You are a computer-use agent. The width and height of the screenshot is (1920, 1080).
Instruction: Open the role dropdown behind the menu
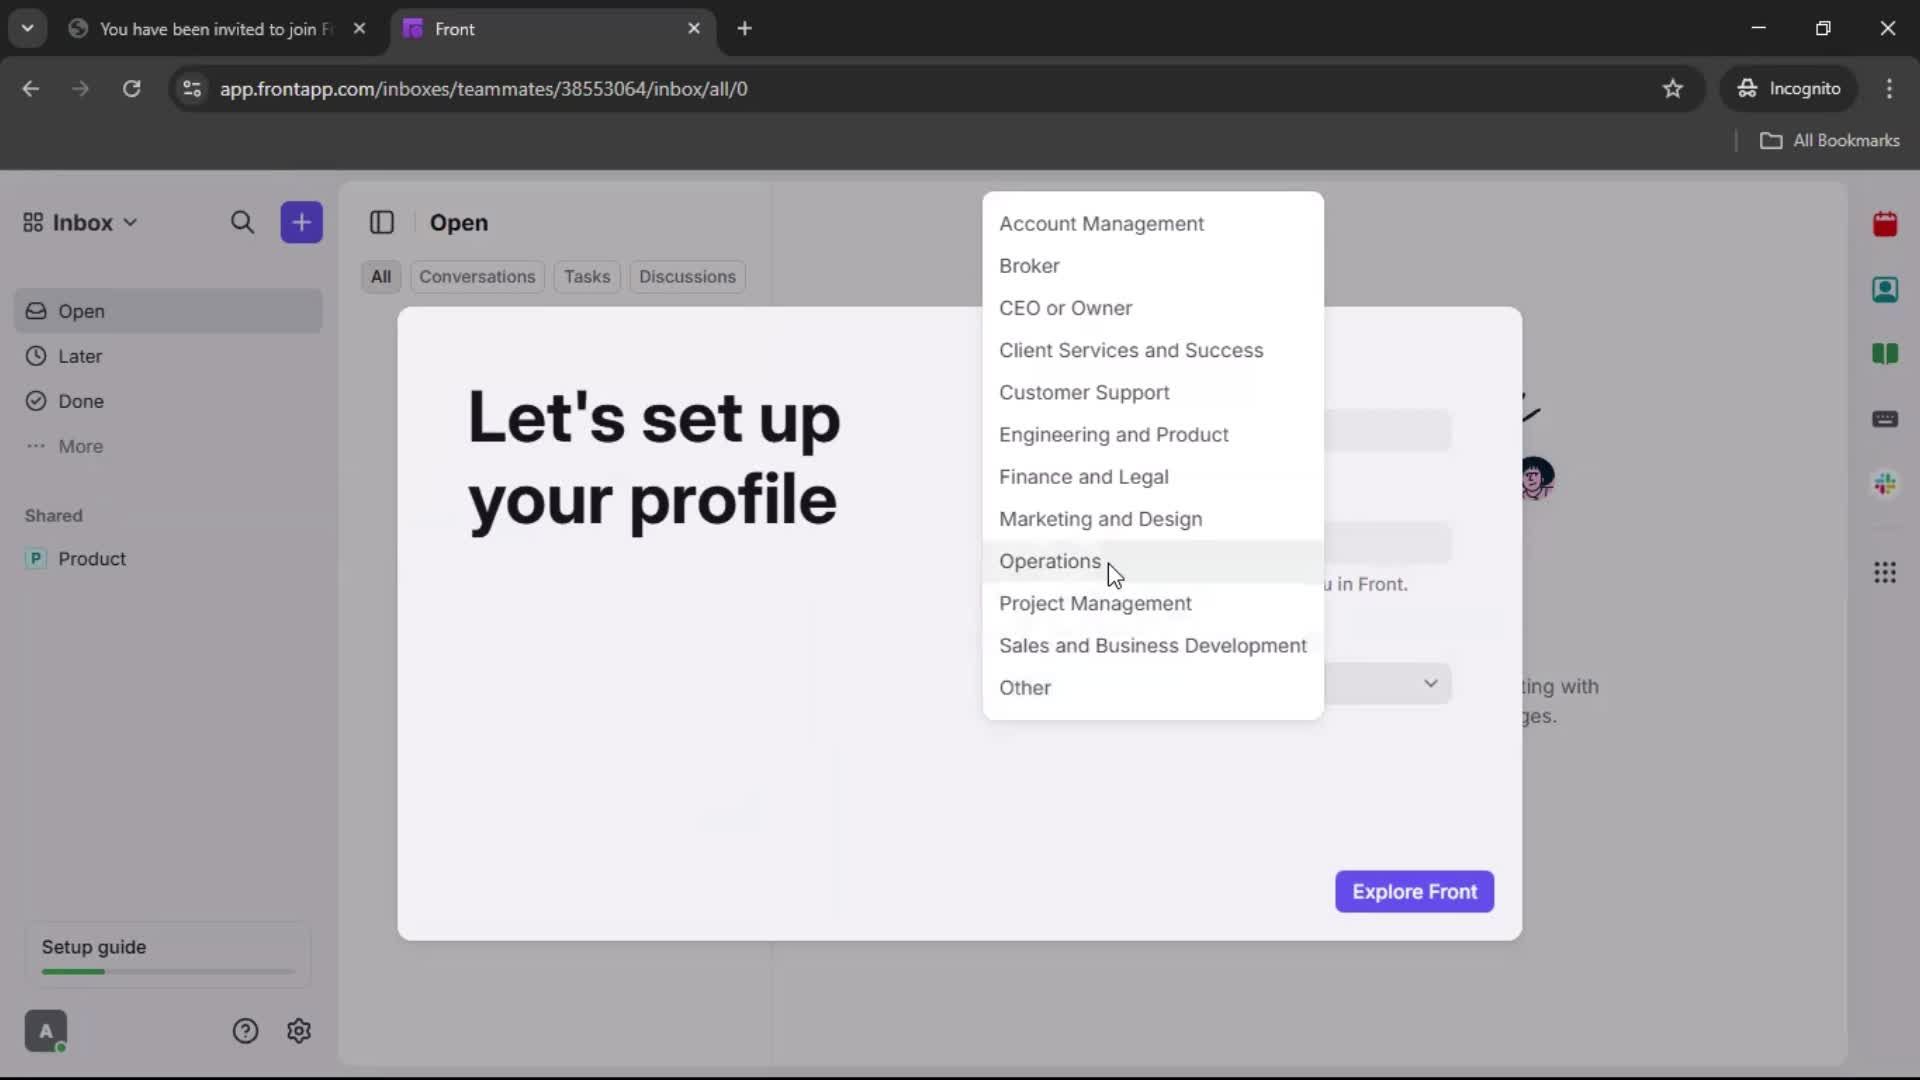tap(1430, 683)
